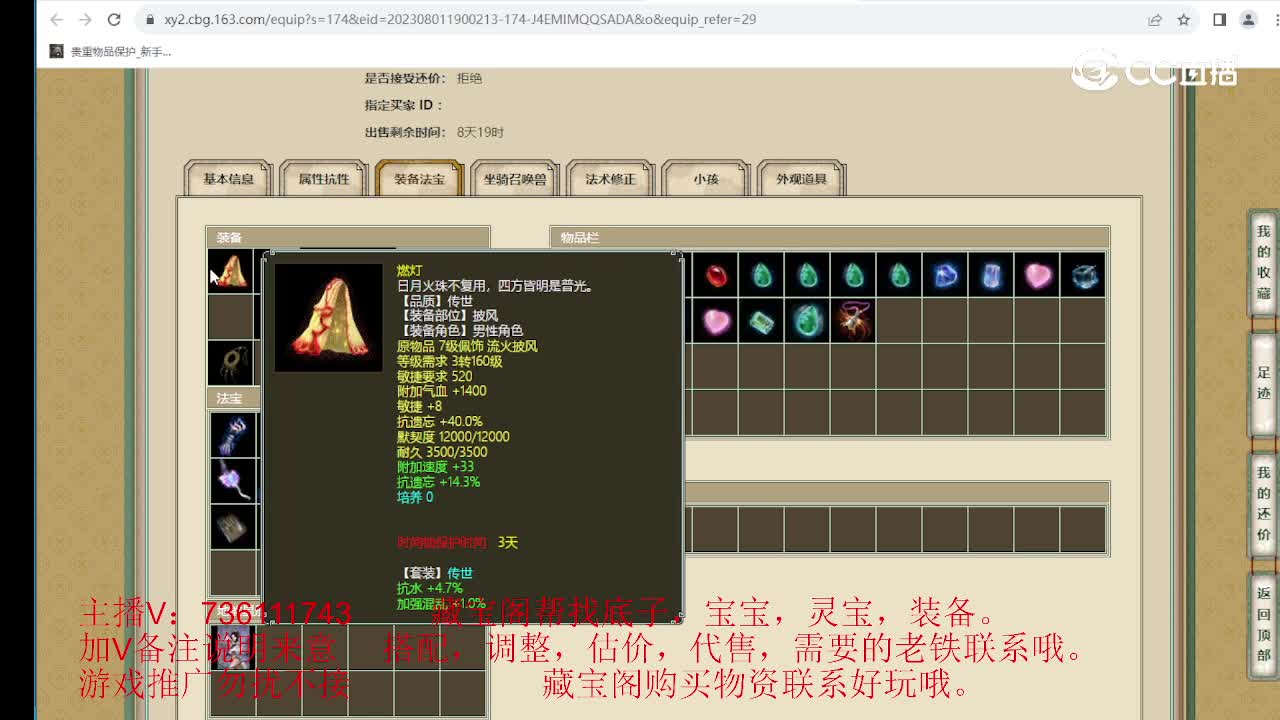1280x720 pixels.
Task: Open the 外观道具 tab
Action: tap(801, 179)
